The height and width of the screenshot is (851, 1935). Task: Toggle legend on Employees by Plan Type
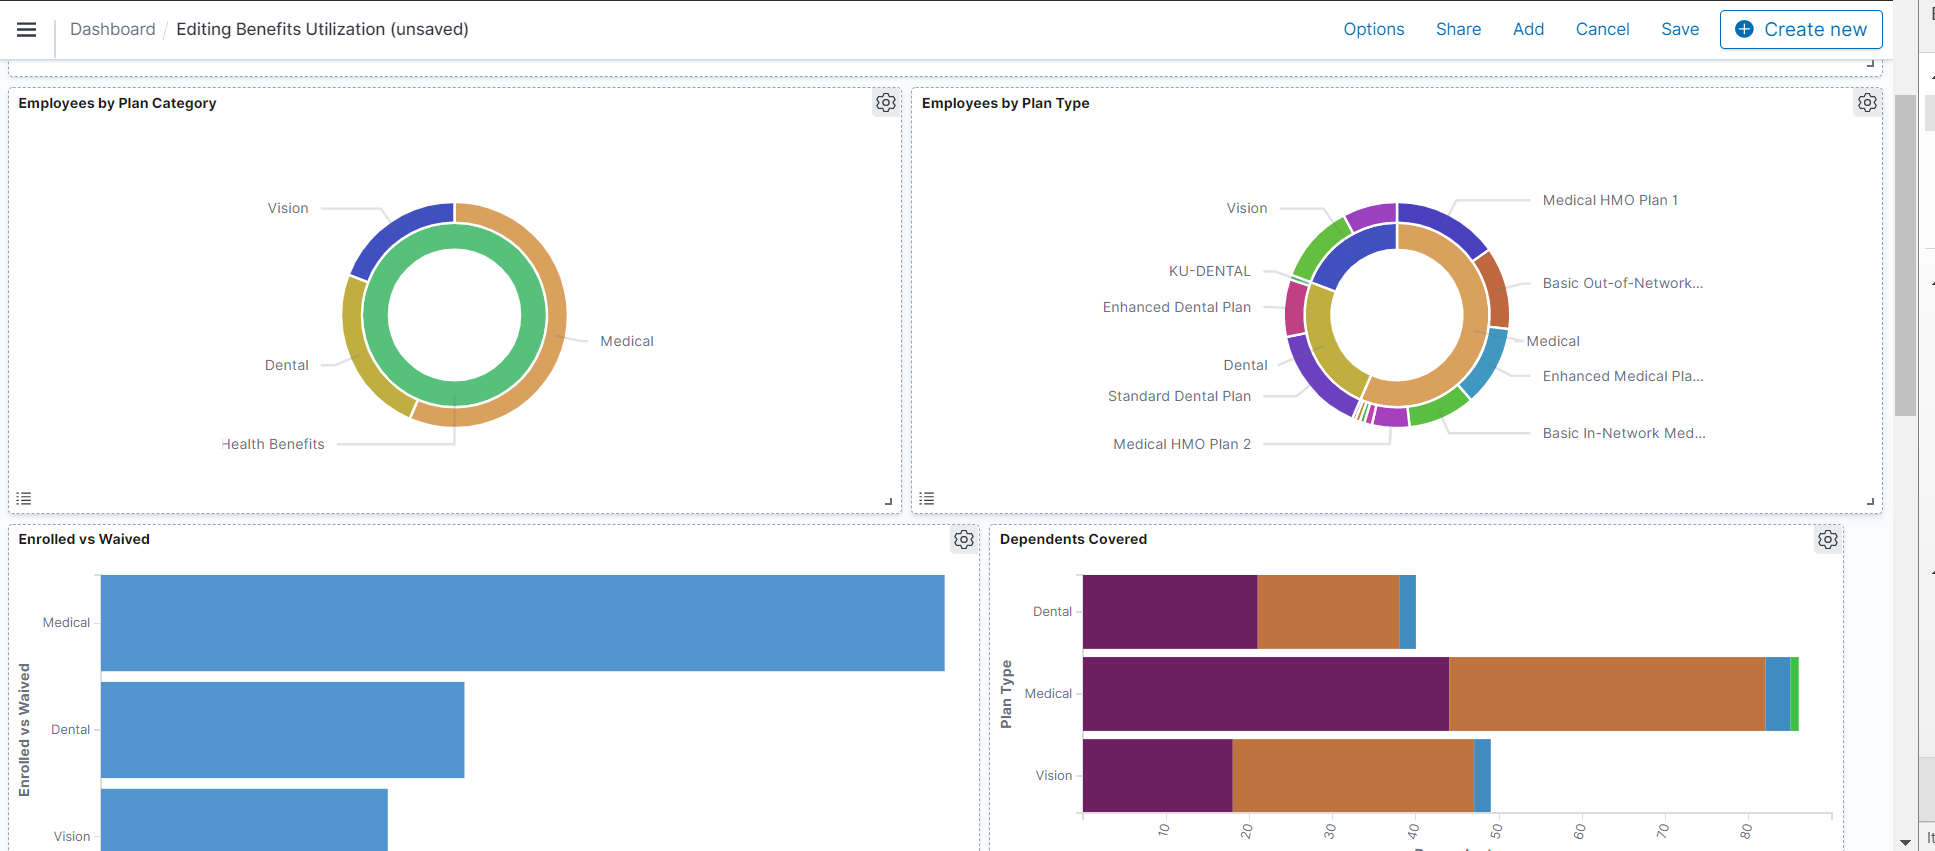point(927,498)
